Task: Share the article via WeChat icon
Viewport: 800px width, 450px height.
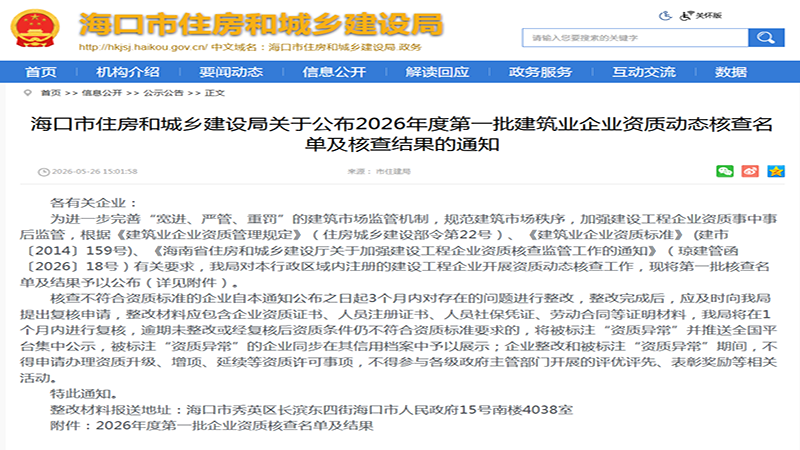Action: coord(724,171)
